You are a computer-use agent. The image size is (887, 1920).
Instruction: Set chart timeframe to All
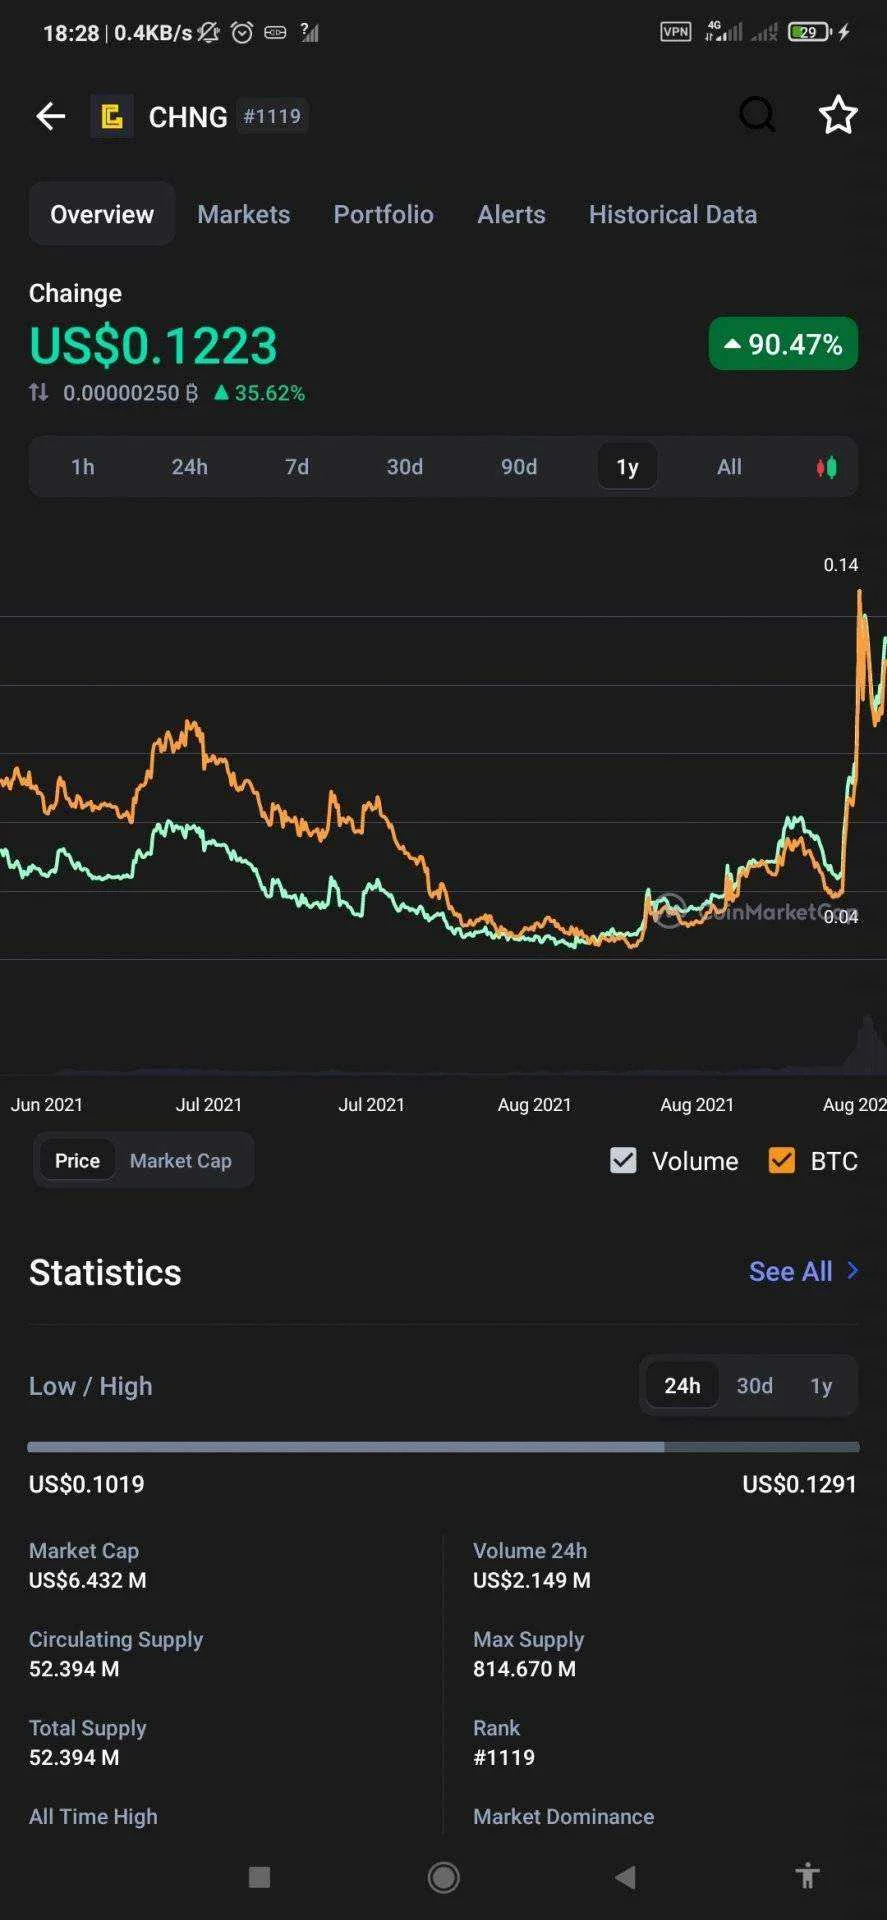point(730,467)
